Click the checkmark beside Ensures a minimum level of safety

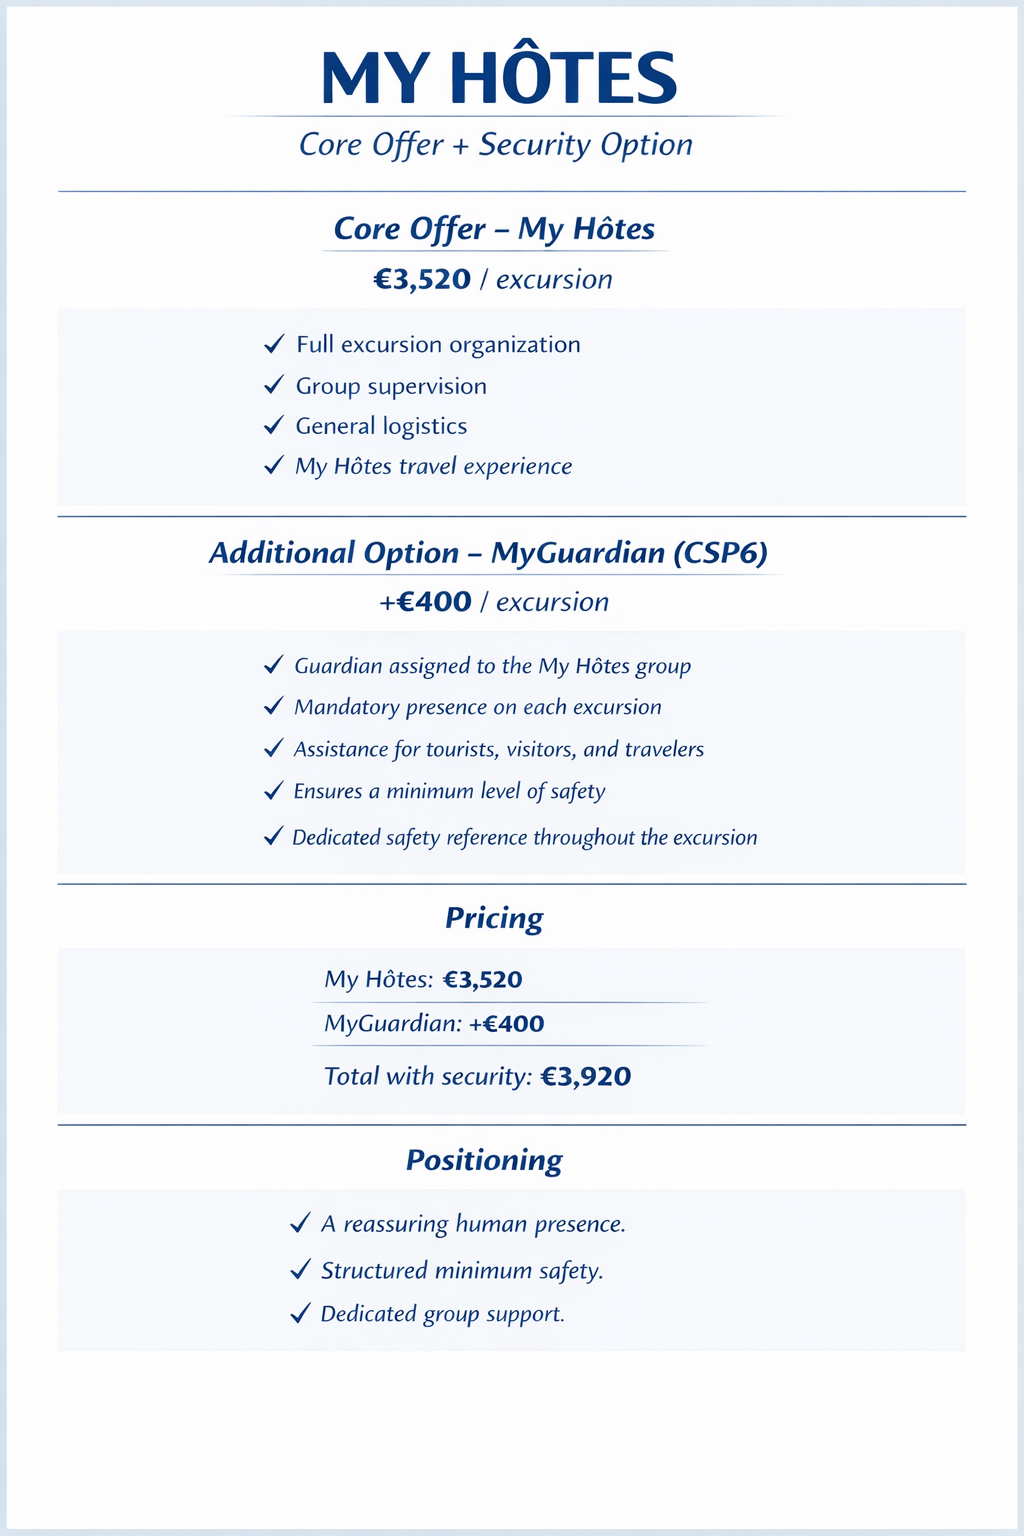[274, 791]
